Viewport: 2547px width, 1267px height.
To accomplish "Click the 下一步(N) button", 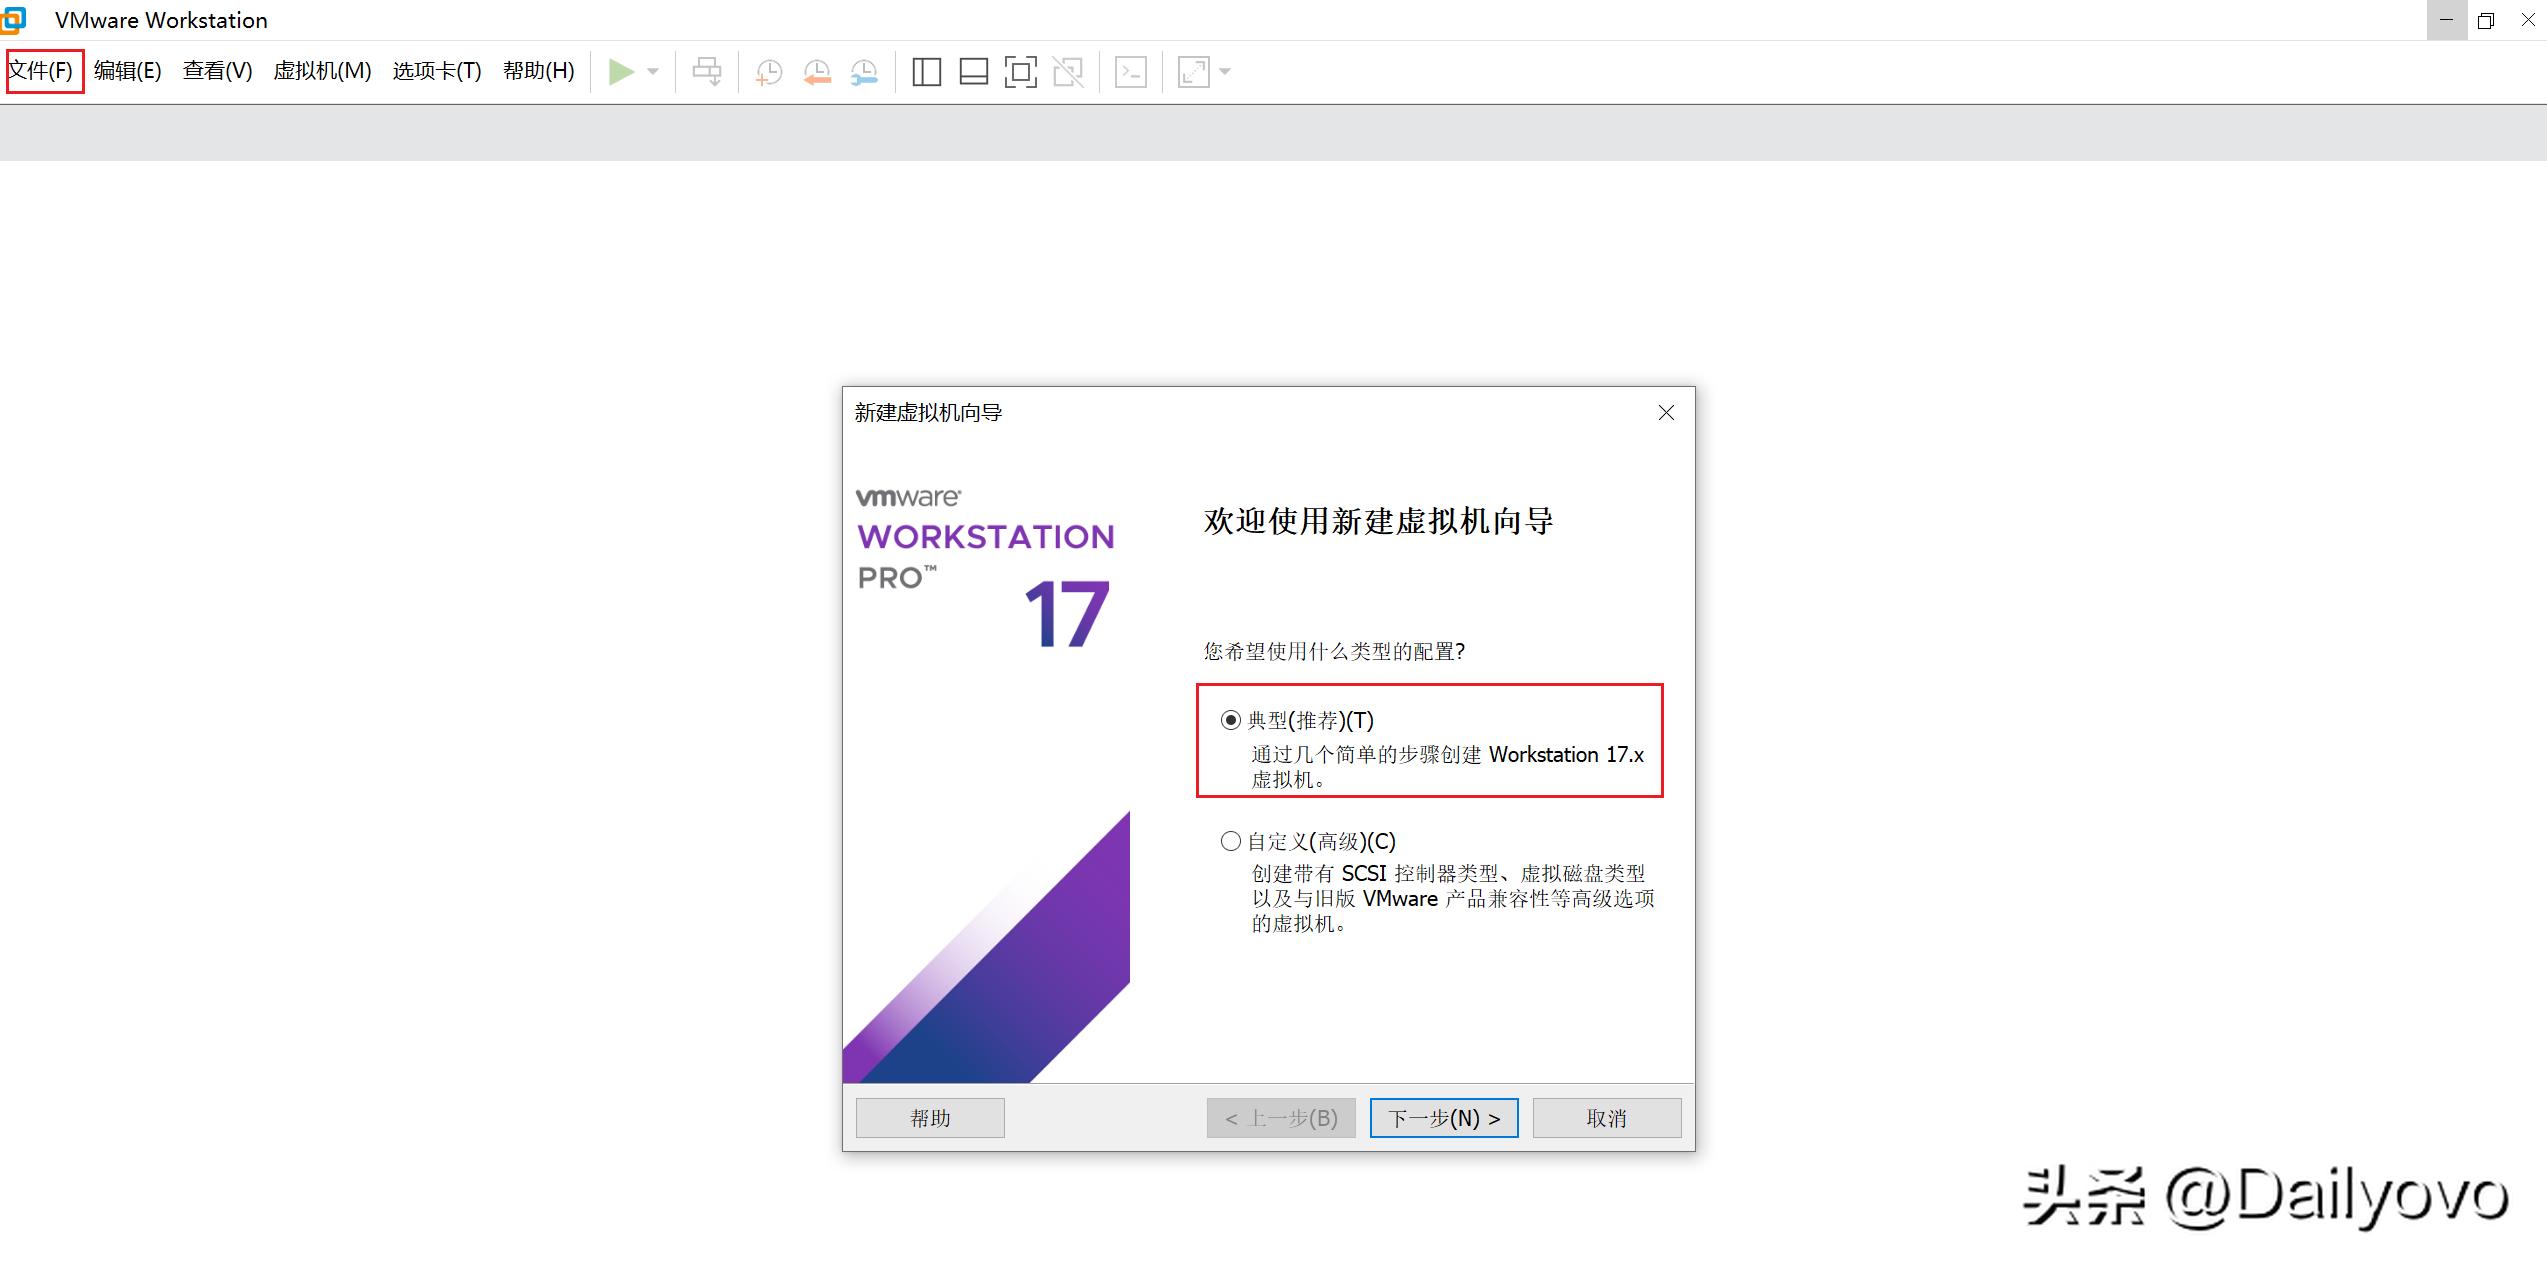I will [x=1443, y=1117].
